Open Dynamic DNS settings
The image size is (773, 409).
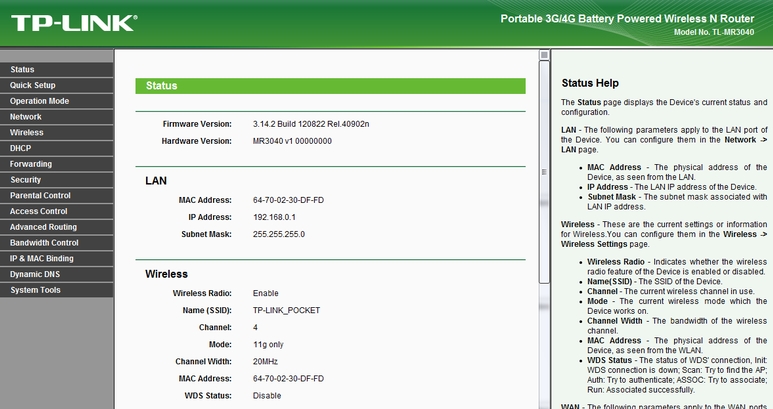56,274
